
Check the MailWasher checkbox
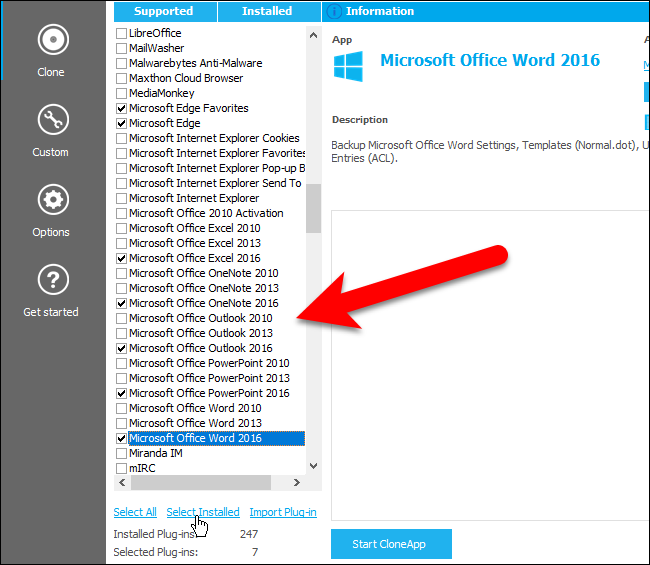point(121,48)
